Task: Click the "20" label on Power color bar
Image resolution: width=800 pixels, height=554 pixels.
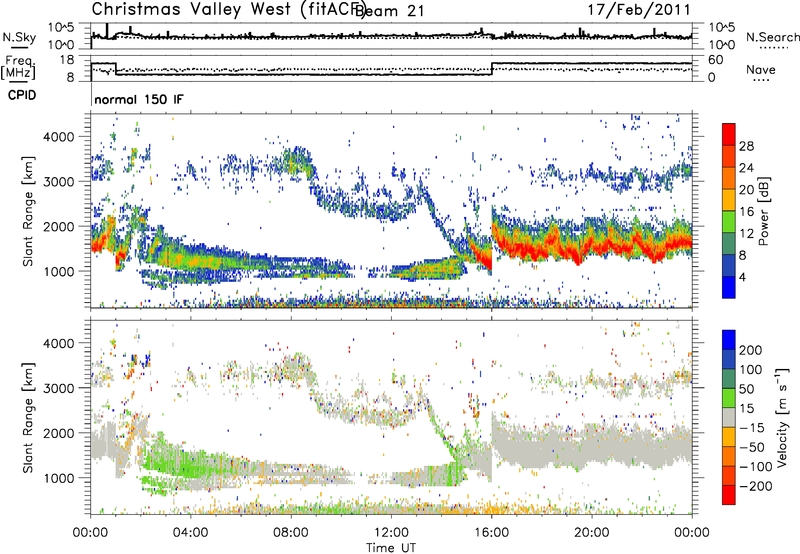Action: point(746,190)
